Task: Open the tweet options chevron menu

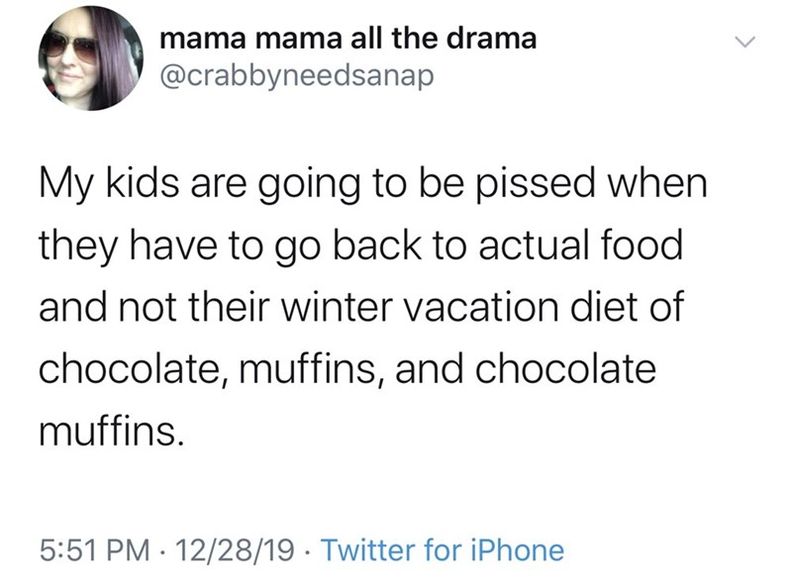Action: pos(746,42)
